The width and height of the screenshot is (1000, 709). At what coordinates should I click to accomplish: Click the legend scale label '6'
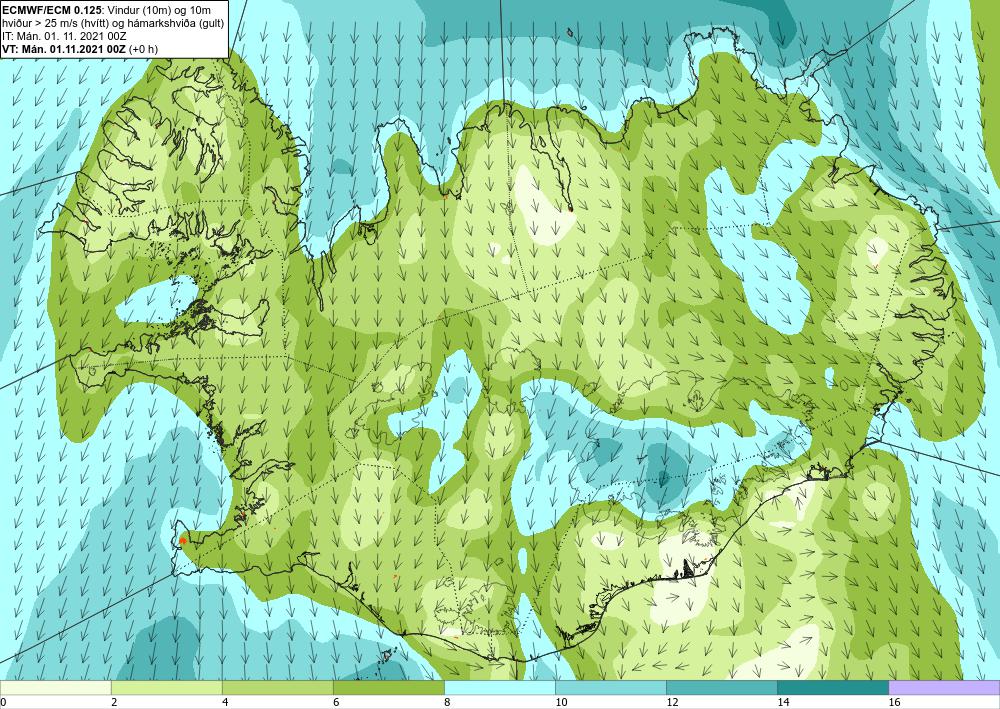click(336, 702)
